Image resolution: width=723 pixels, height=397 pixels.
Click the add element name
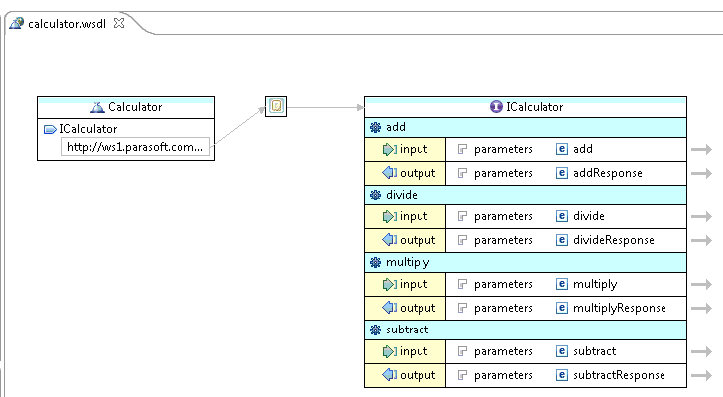tap(583, 149)
